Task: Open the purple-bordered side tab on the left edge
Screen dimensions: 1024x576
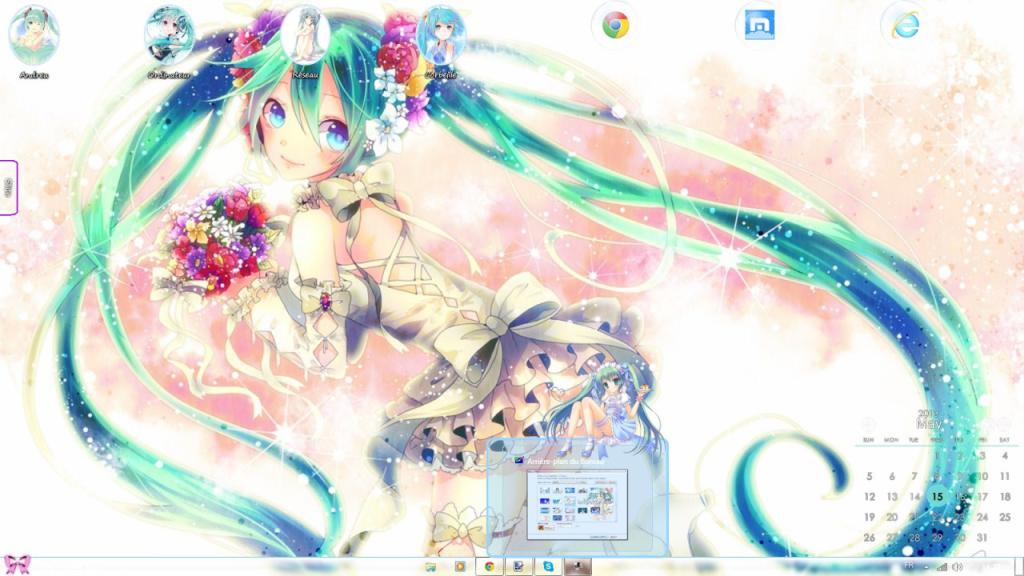Action: pyautogui.click(x=8, y=187)
